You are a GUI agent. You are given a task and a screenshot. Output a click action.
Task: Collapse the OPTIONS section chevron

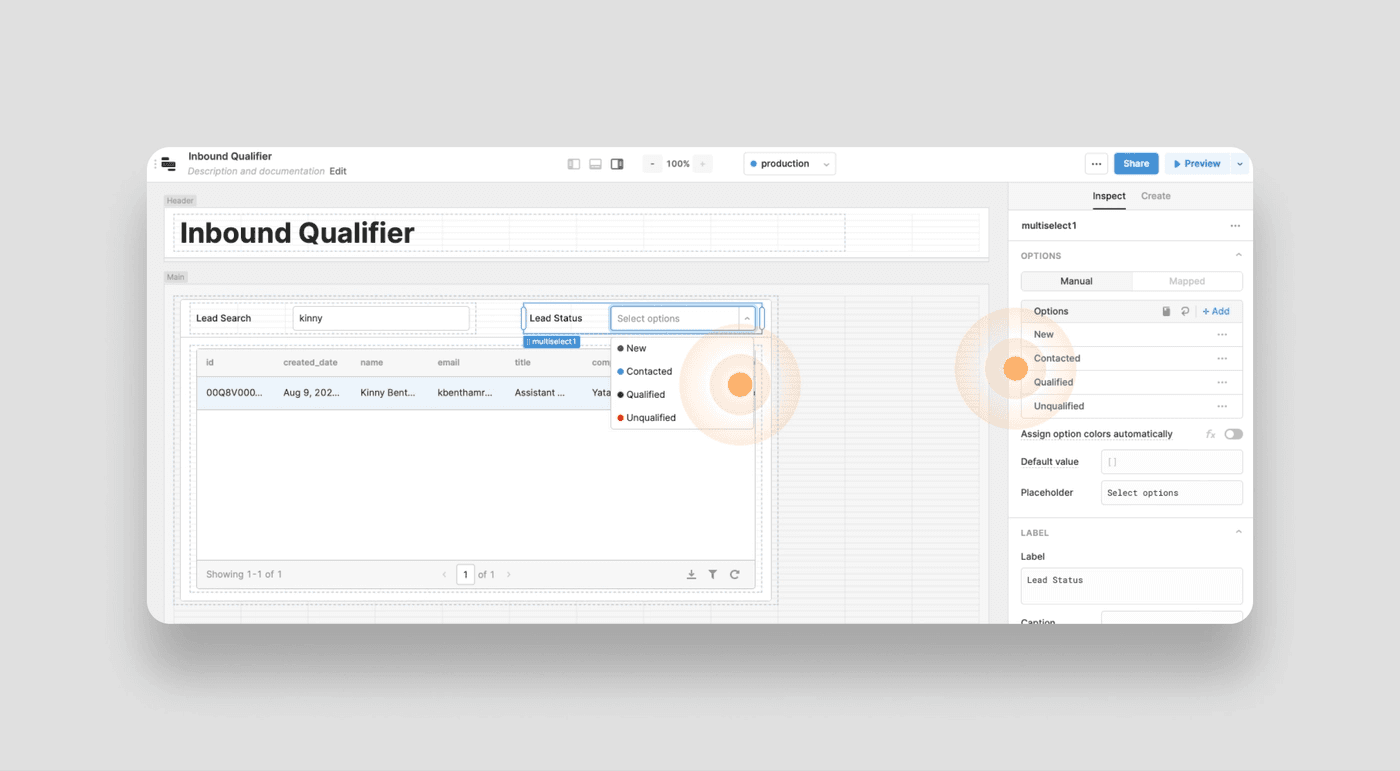click(x=1238, y=256)
